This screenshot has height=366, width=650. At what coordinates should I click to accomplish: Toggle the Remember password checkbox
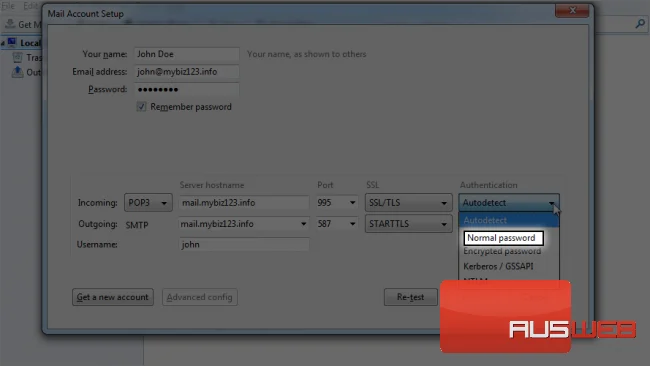141,107
